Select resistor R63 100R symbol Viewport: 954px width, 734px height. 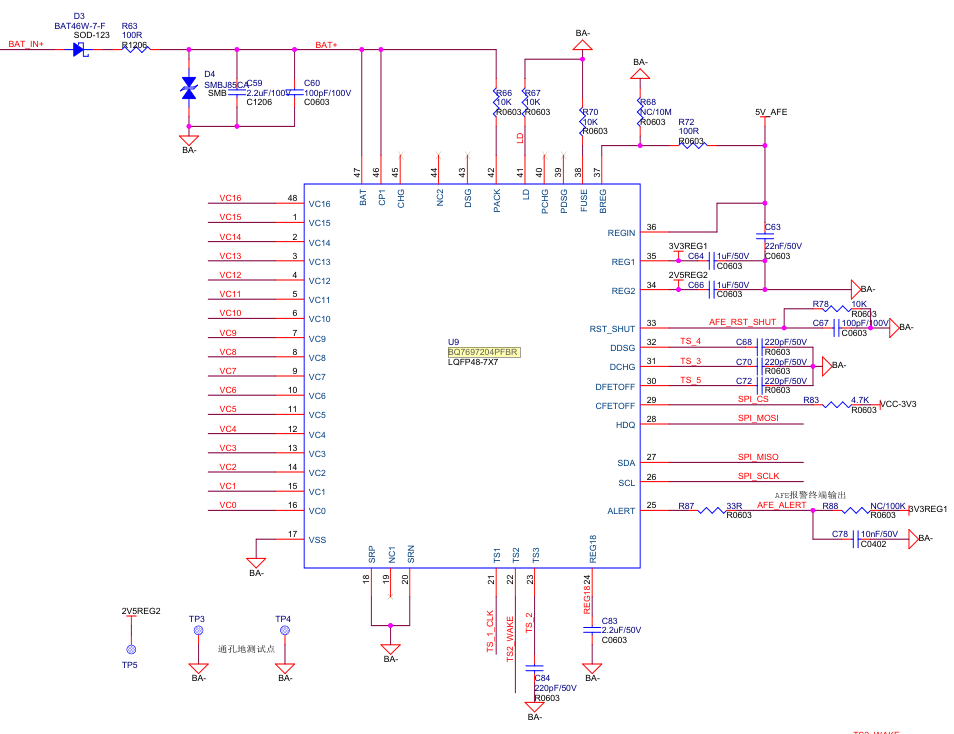point(136,49)
